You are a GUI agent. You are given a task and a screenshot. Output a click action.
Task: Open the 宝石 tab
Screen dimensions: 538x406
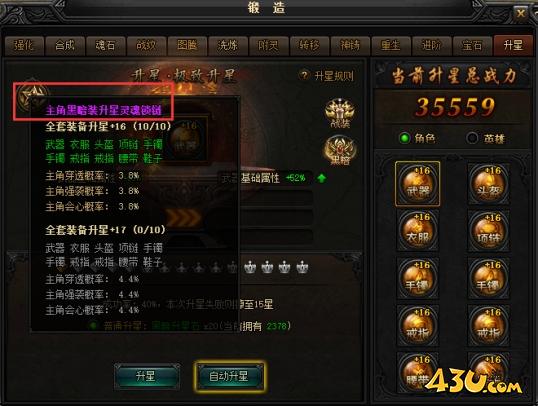pos(472,46)
